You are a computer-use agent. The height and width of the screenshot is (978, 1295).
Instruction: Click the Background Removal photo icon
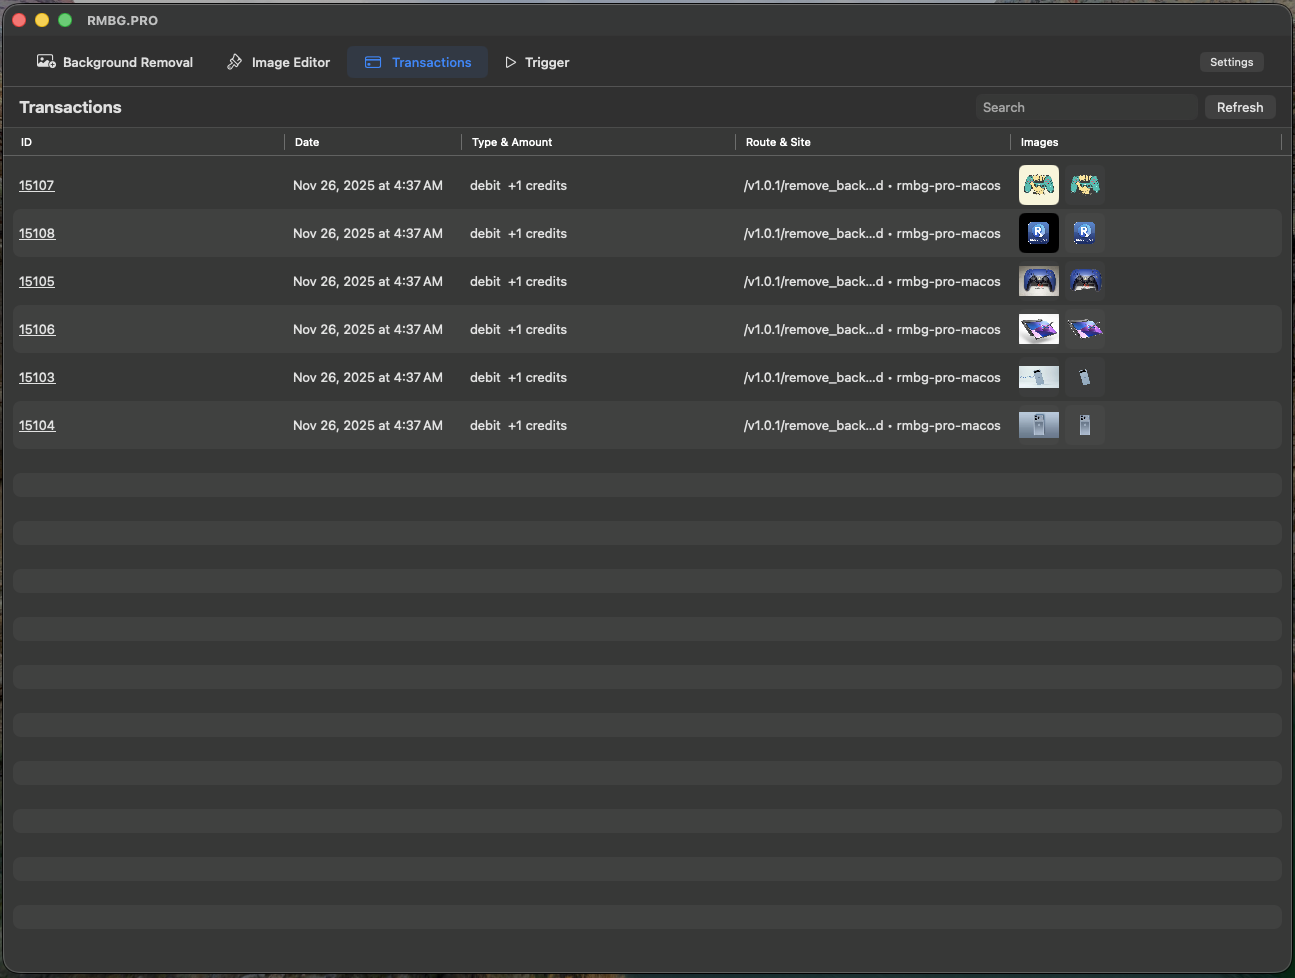pyautogui.click(x=46, y=62)
